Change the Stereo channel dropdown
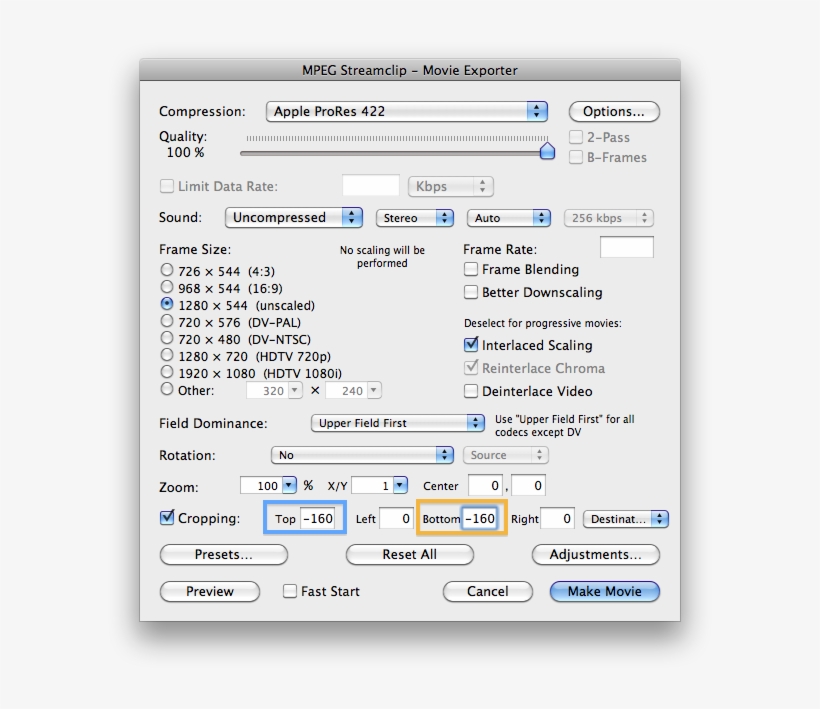 tap(414, 217)
